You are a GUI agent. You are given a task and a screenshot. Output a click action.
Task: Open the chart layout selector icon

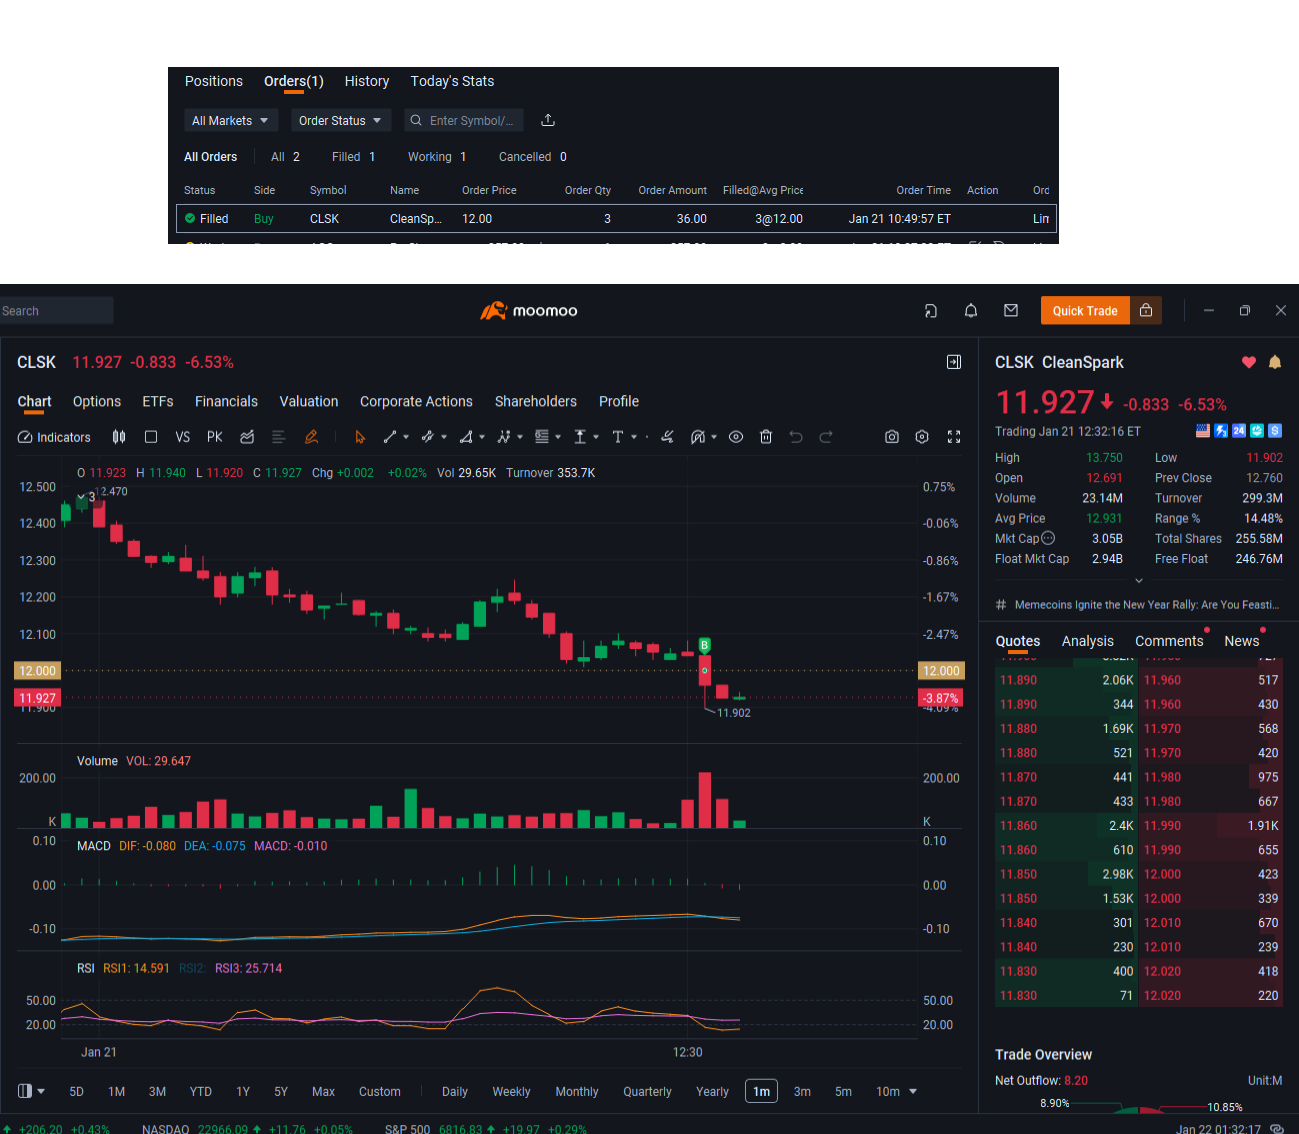tap(25, 1091)
